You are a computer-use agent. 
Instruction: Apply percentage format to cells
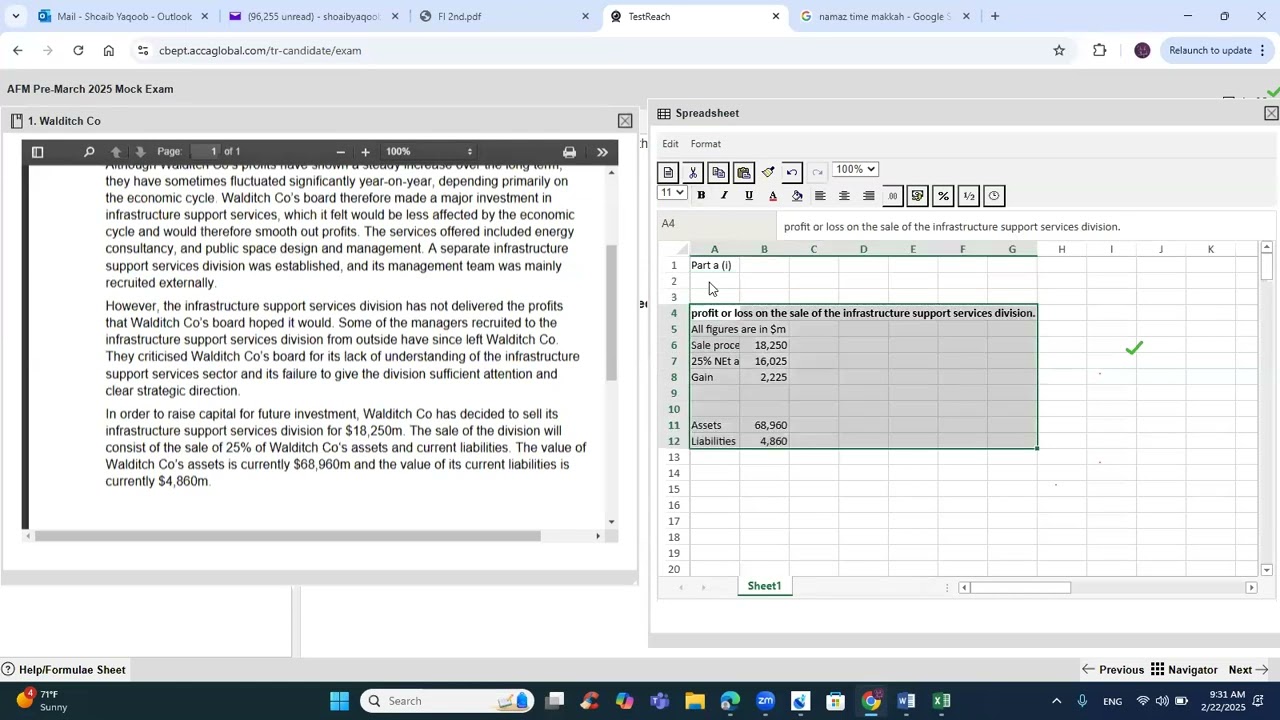(x=943, y=196)
